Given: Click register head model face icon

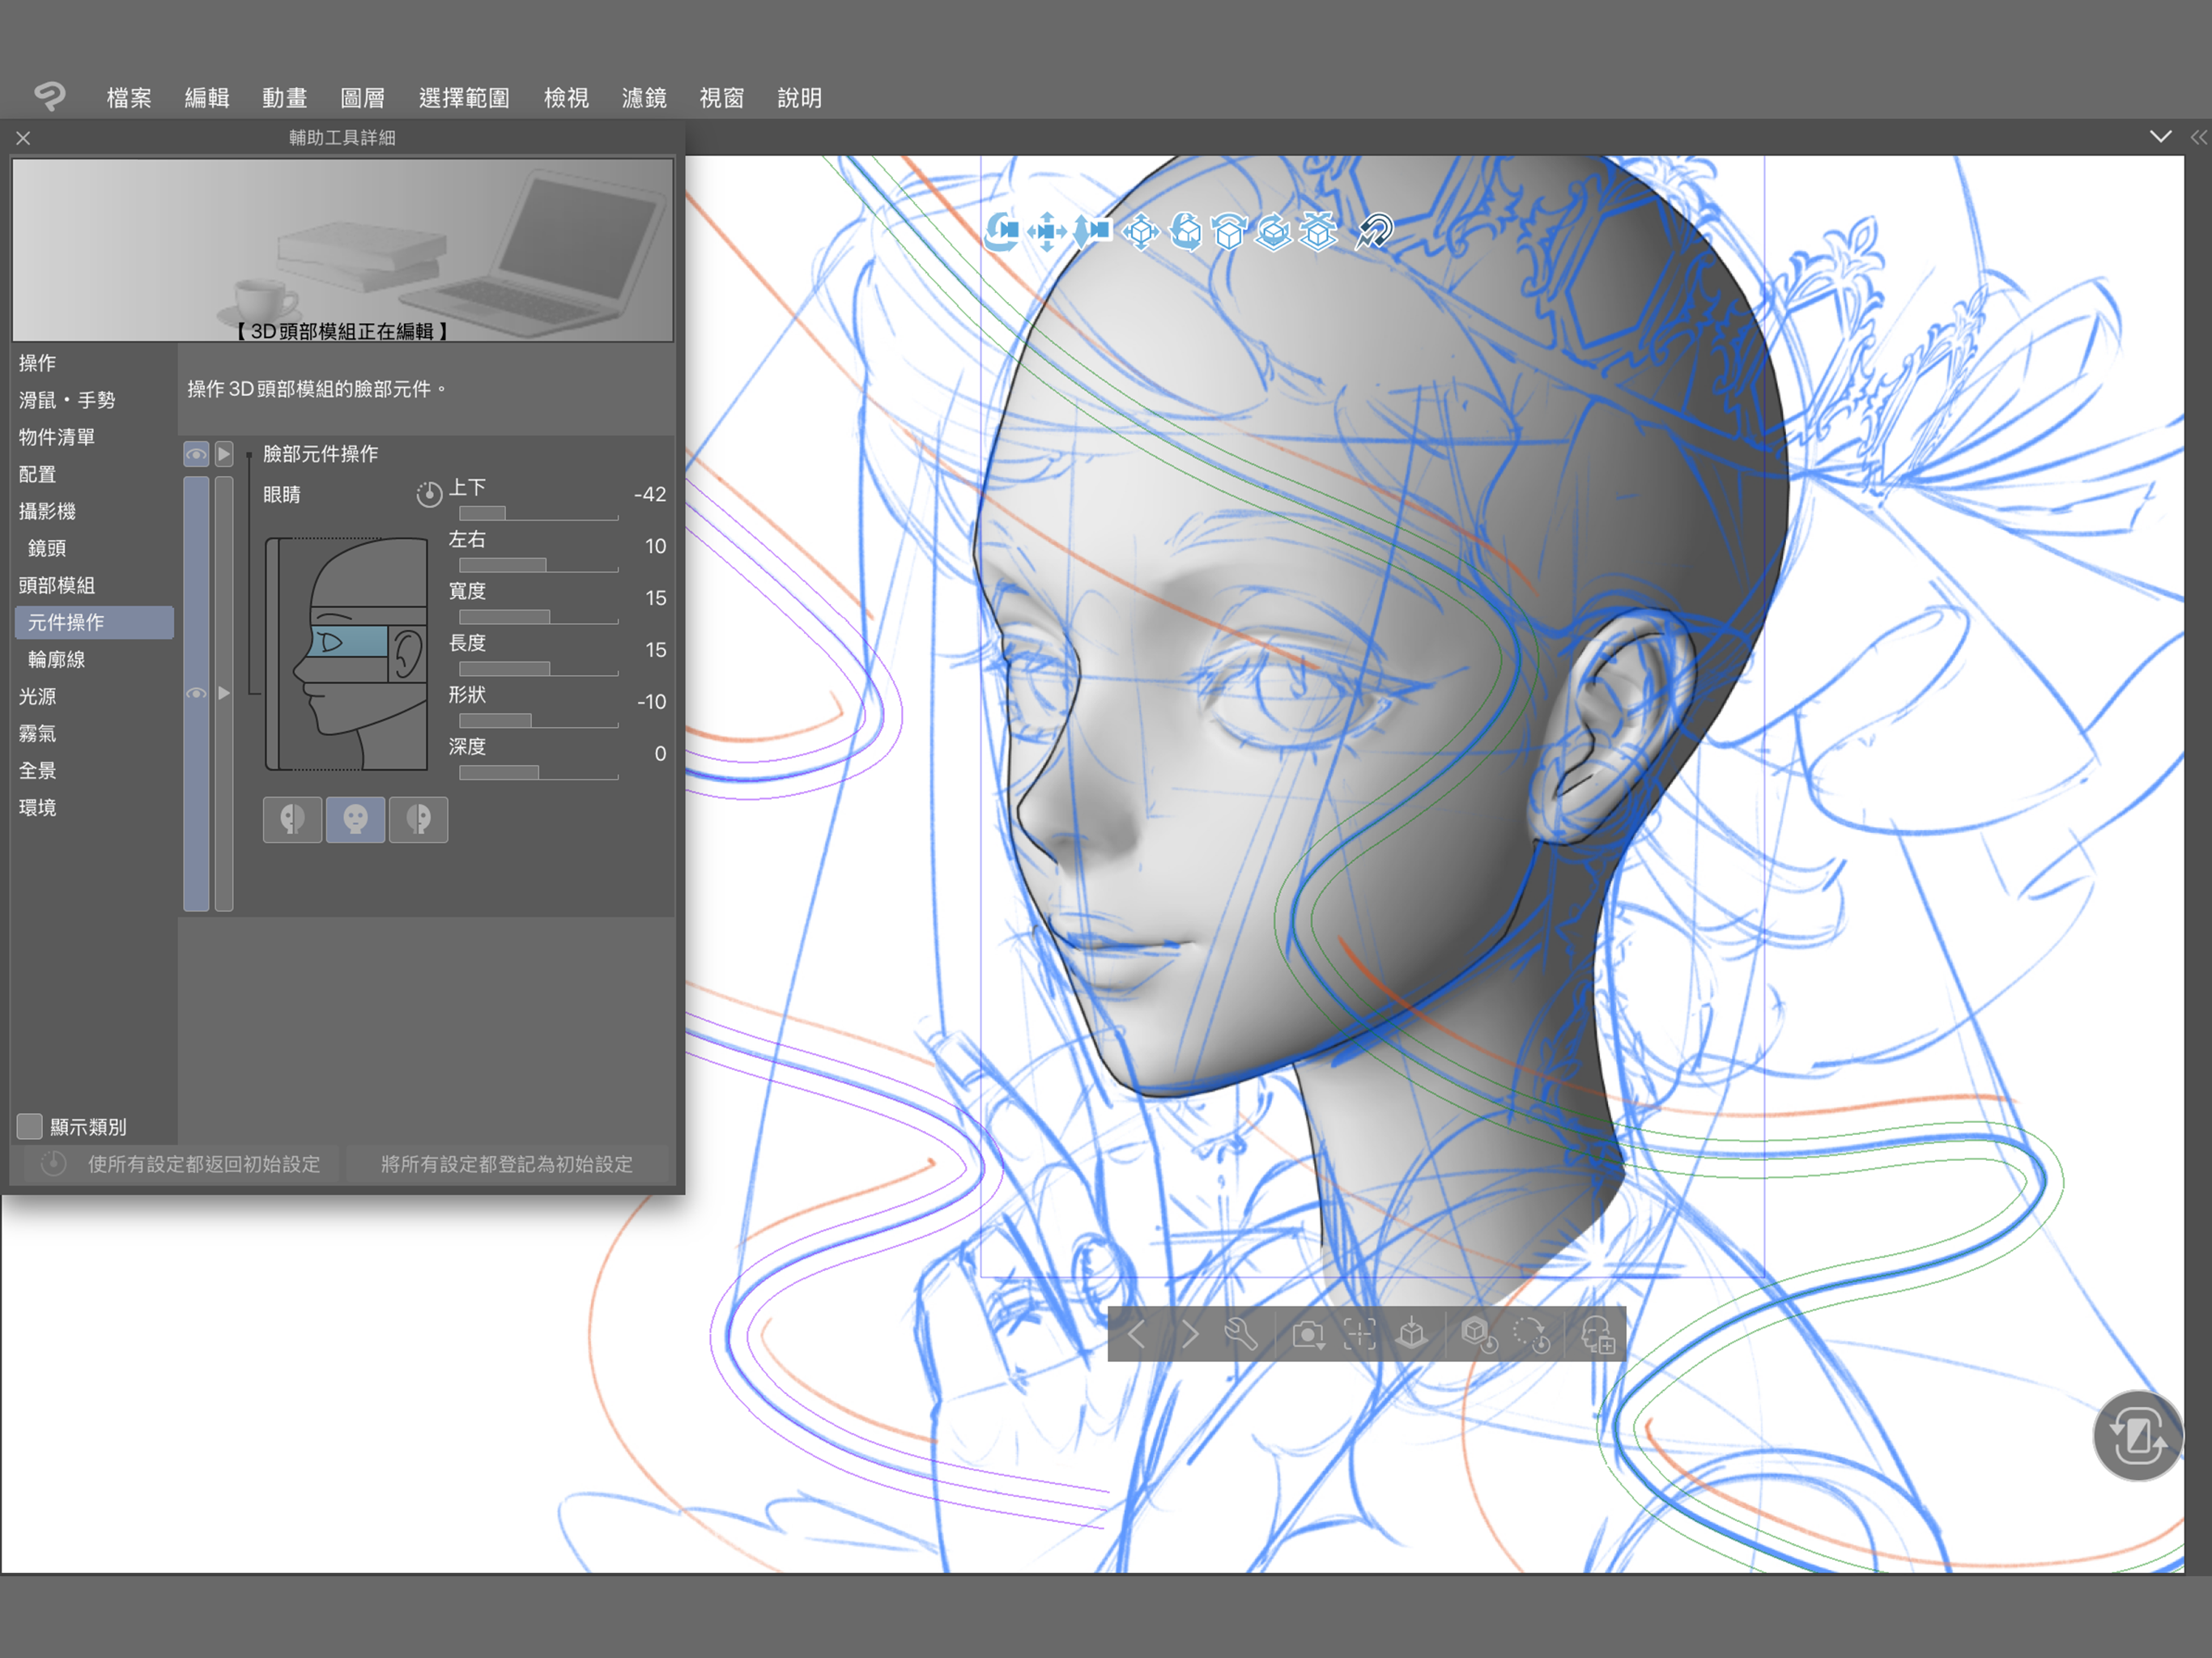Looking at the screenshot, I should coord(1597,1334).
